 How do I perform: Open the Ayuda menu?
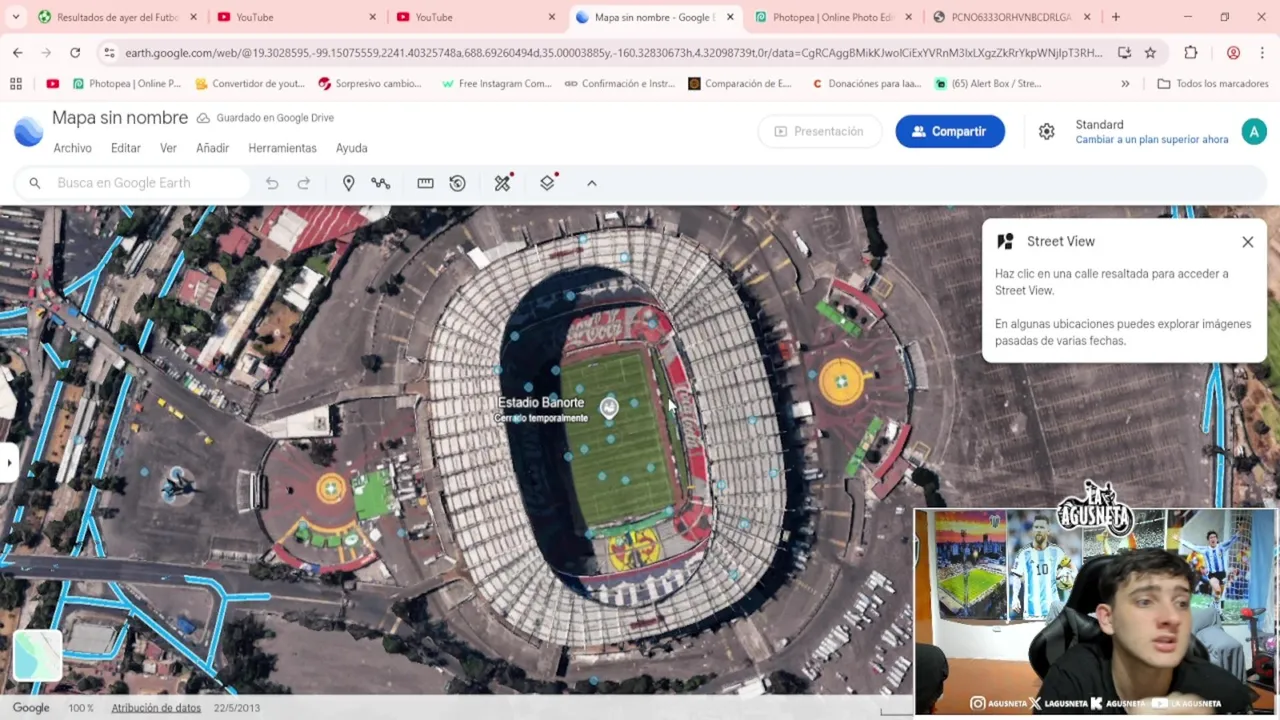coord(351,148)
